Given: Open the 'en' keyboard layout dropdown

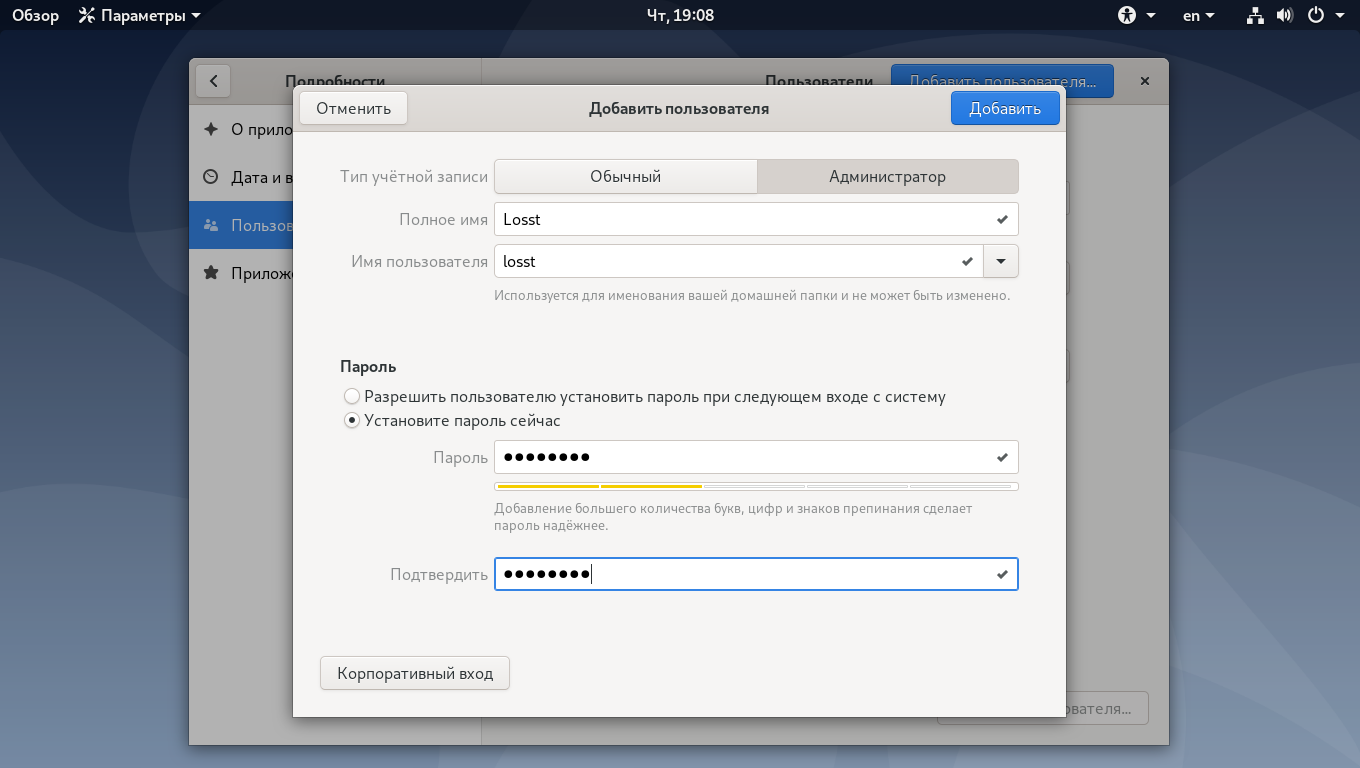Looking at the screenshot, I should (1198, 15).
